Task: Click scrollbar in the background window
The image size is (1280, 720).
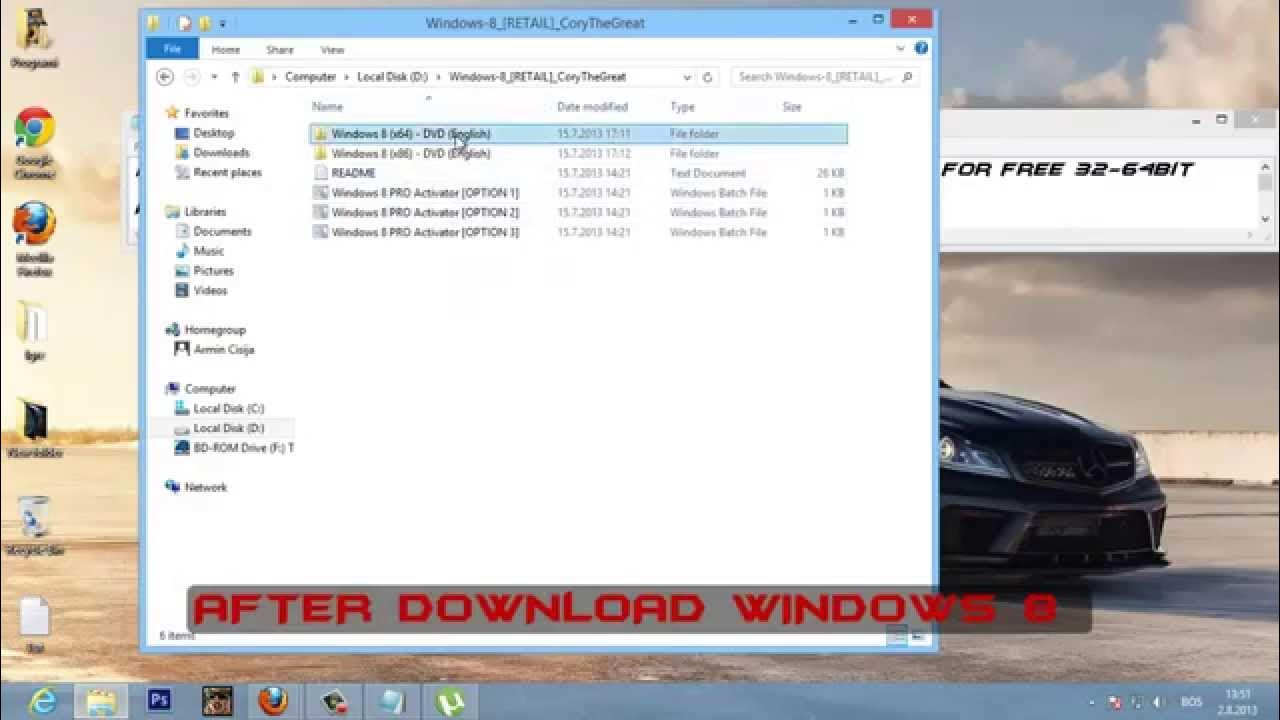Action: (1265, 192)
